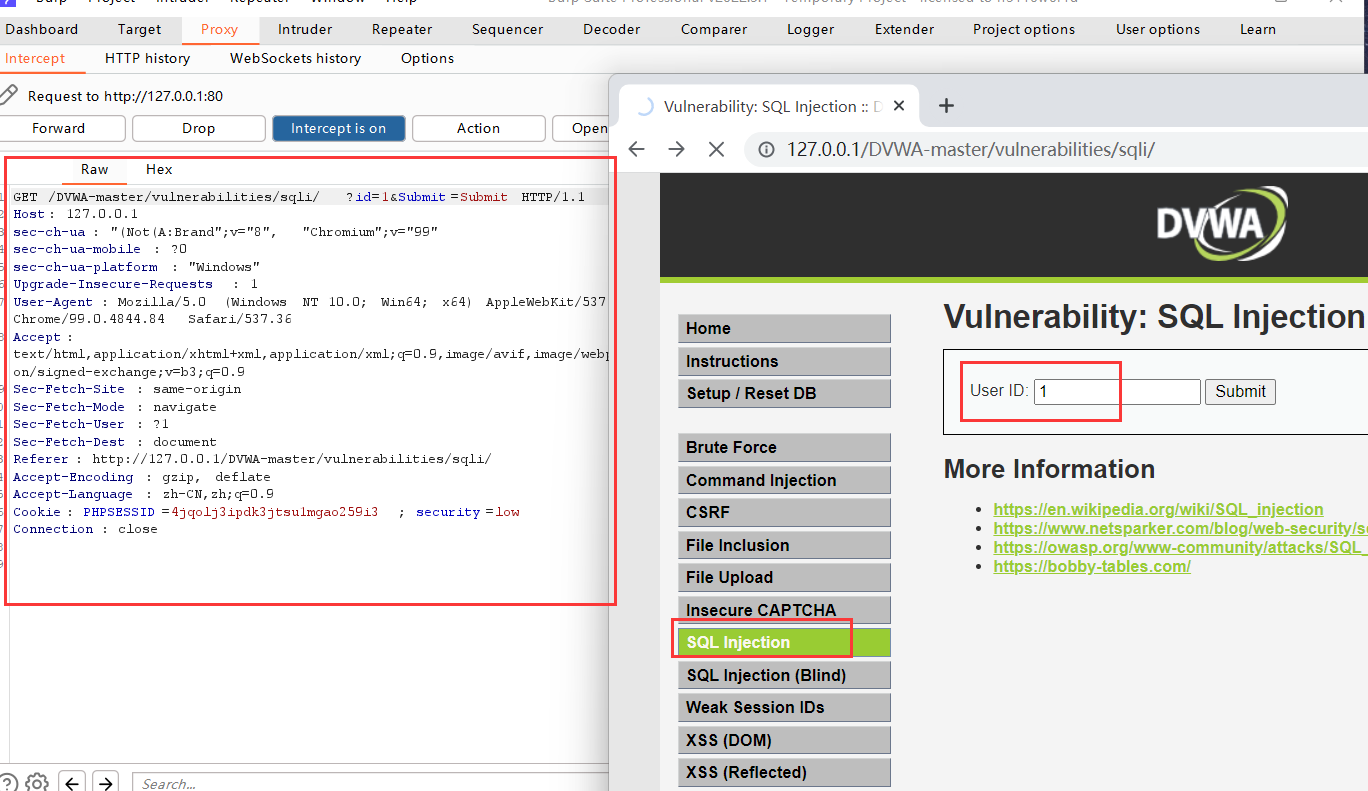Screen dimensions: 1368x791
Task: Open the Comparer tab
Action: coord(714,29)
